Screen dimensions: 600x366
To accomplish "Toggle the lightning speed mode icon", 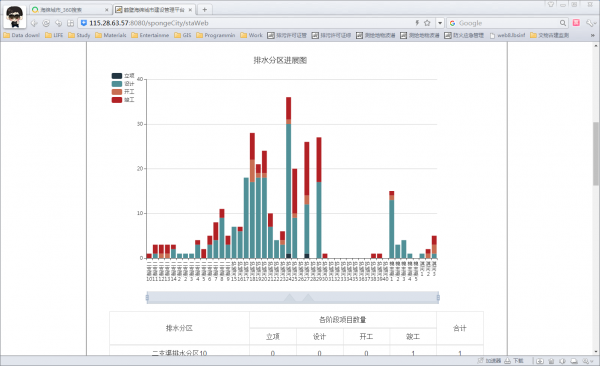I will [417, 23].
